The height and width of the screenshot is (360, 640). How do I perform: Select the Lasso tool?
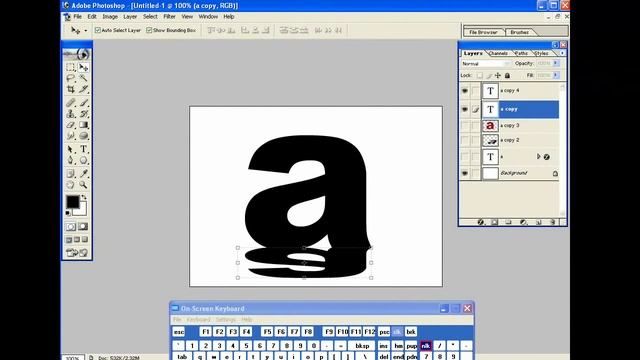[71, 78]
